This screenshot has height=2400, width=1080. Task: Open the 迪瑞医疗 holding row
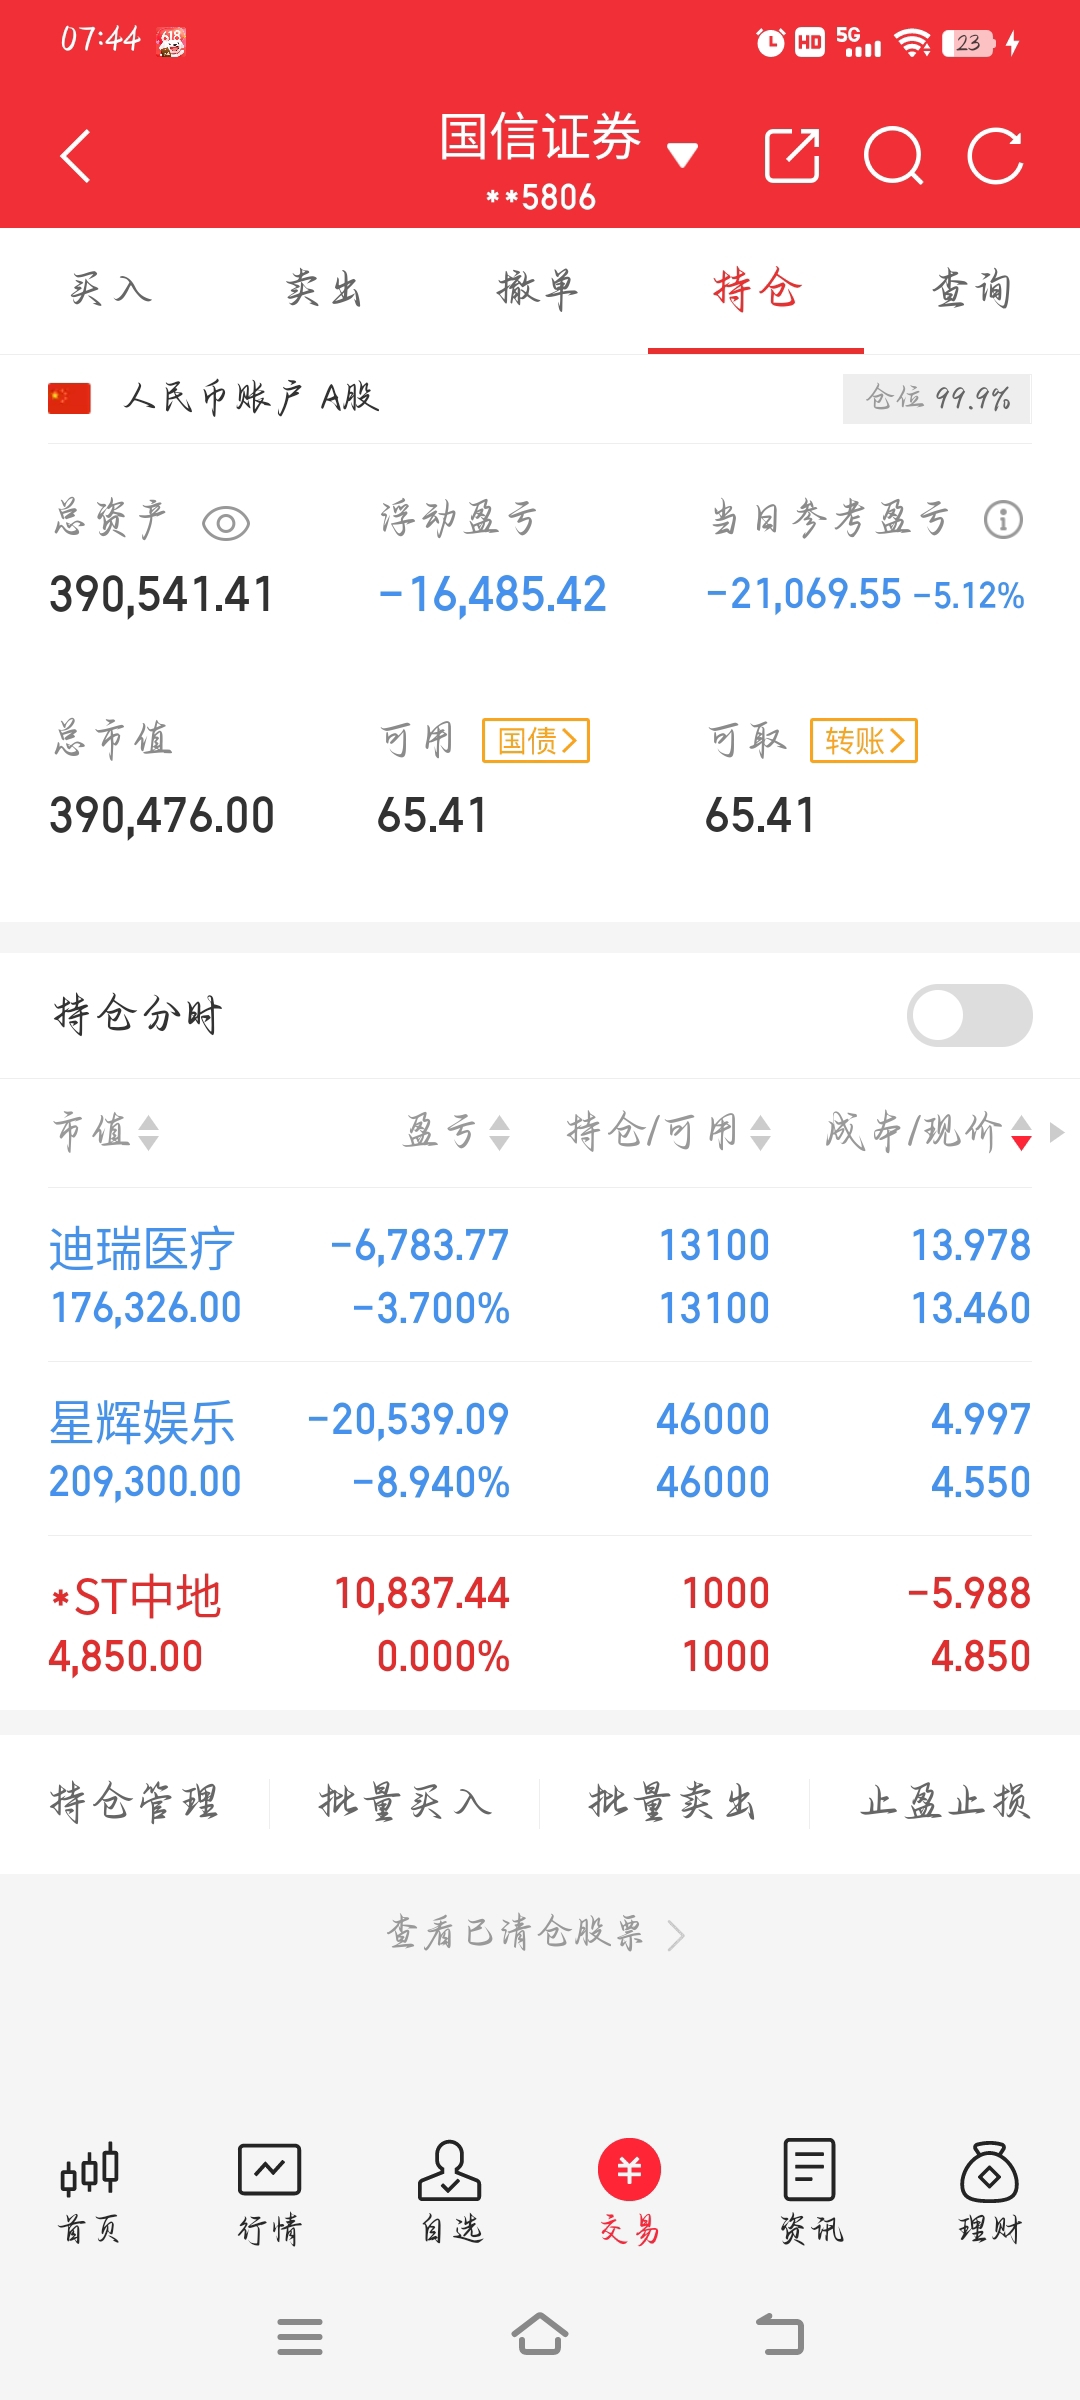(540, 1275)
